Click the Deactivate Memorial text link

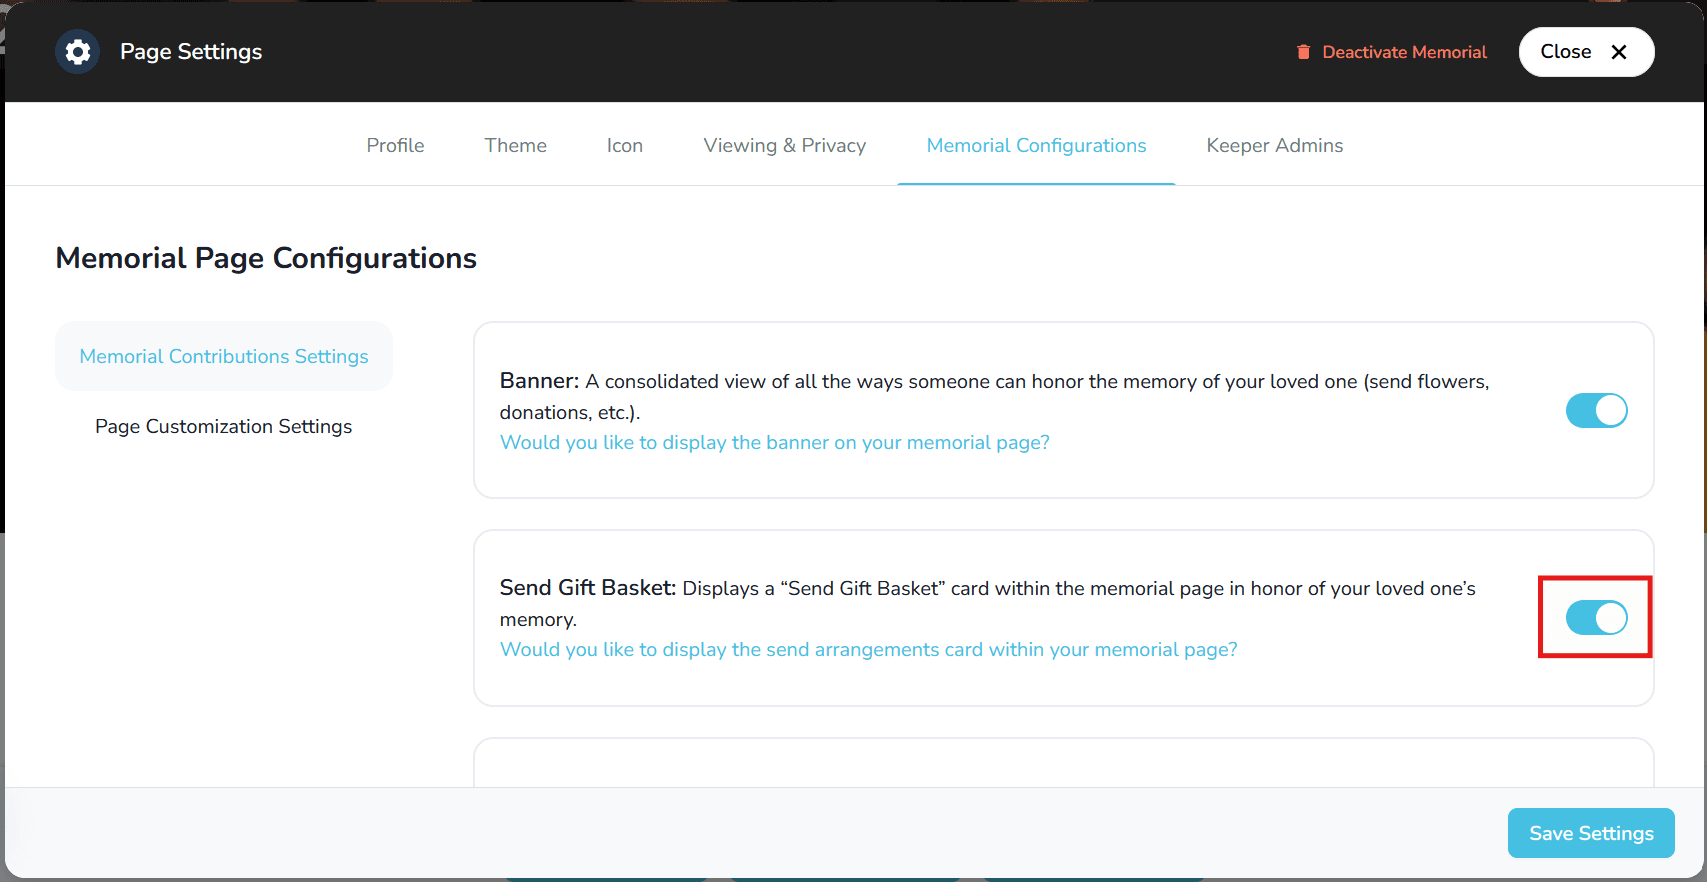coord(1404,52)
